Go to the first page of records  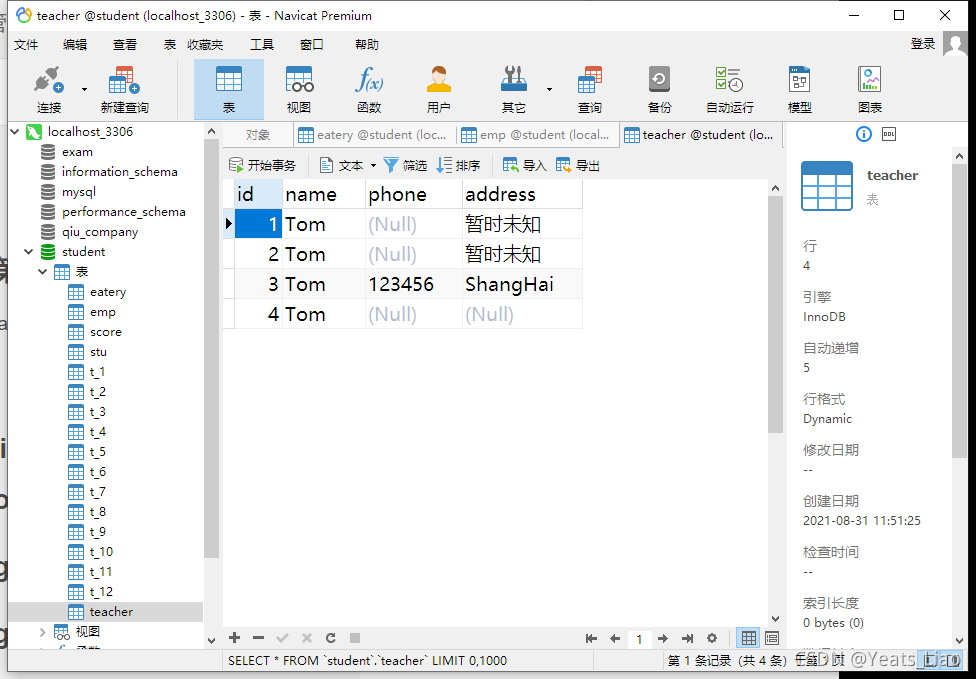point(591,639)
